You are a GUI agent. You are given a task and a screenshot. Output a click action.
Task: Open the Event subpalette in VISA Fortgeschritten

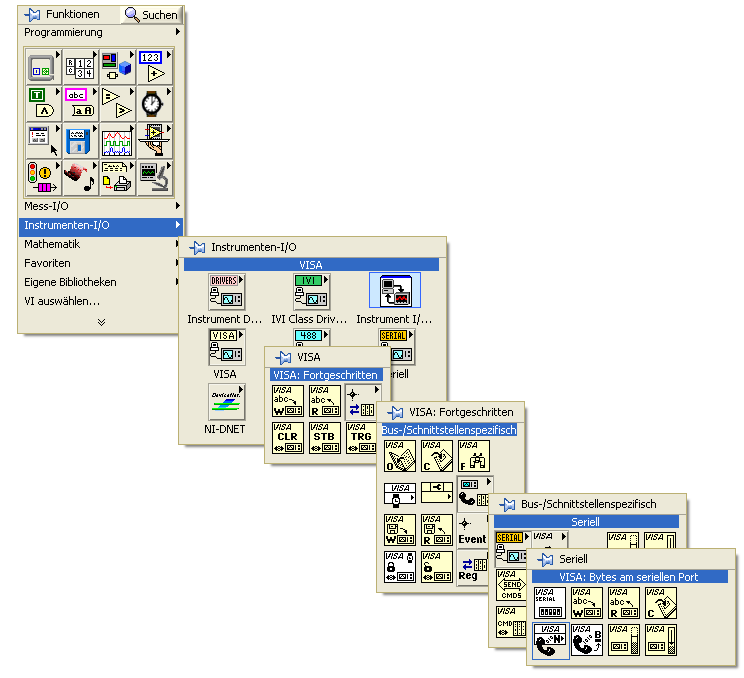(x=473, y=530)
